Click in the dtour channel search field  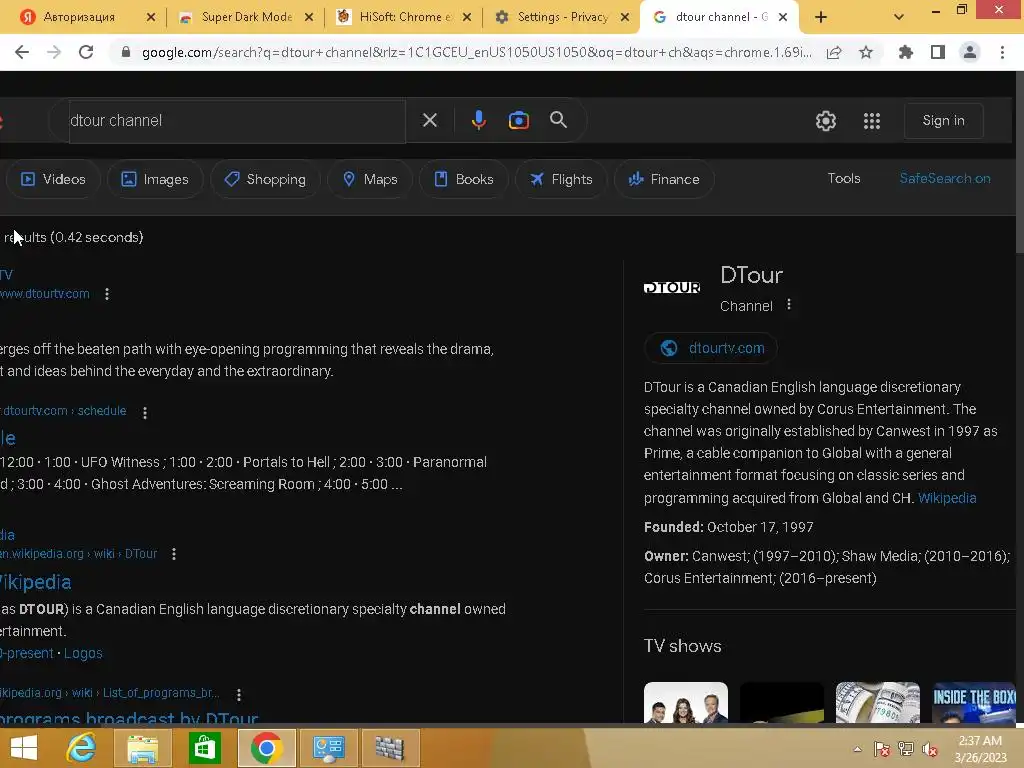coord(236,120)
